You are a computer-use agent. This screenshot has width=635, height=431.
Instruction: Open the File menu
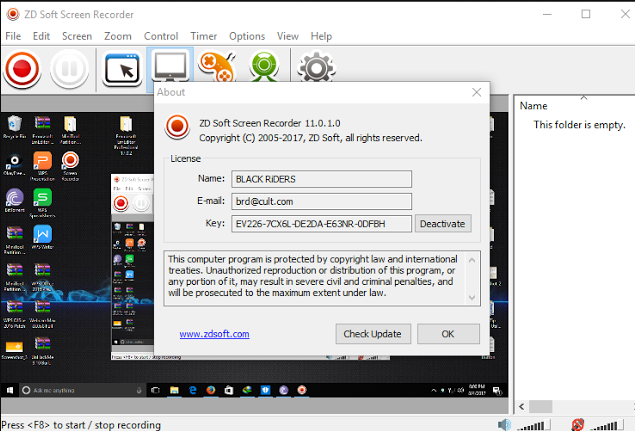(13, 36)
